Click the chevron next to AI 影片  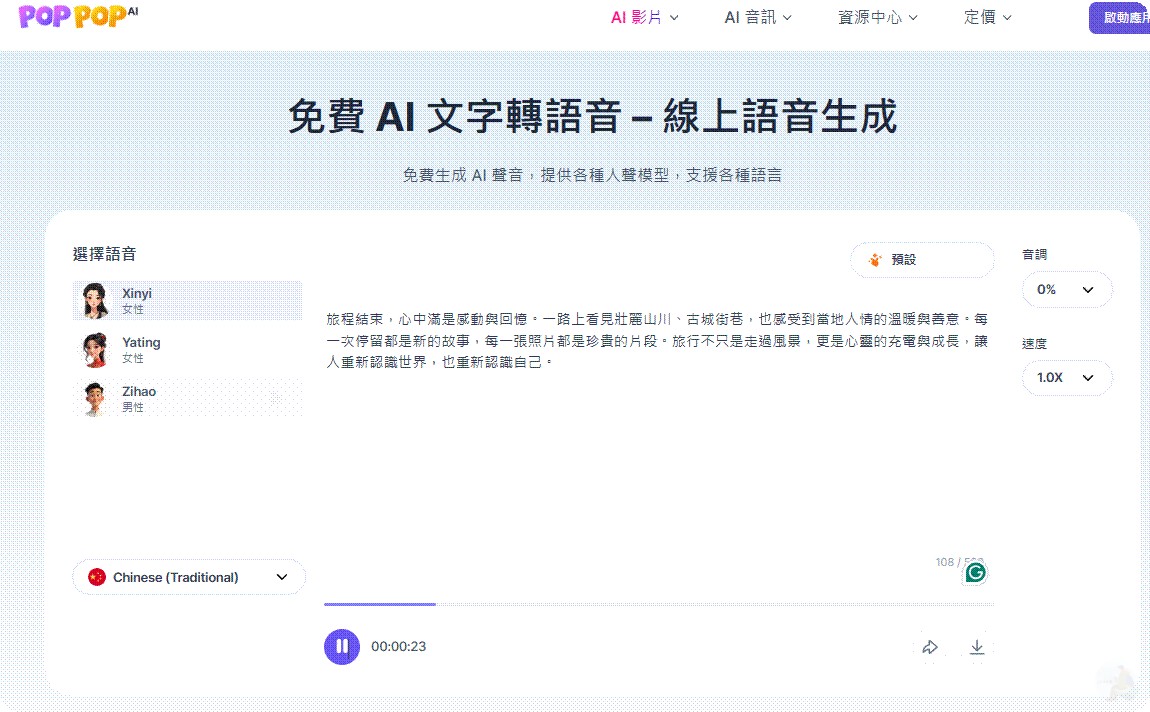(674, 18)
